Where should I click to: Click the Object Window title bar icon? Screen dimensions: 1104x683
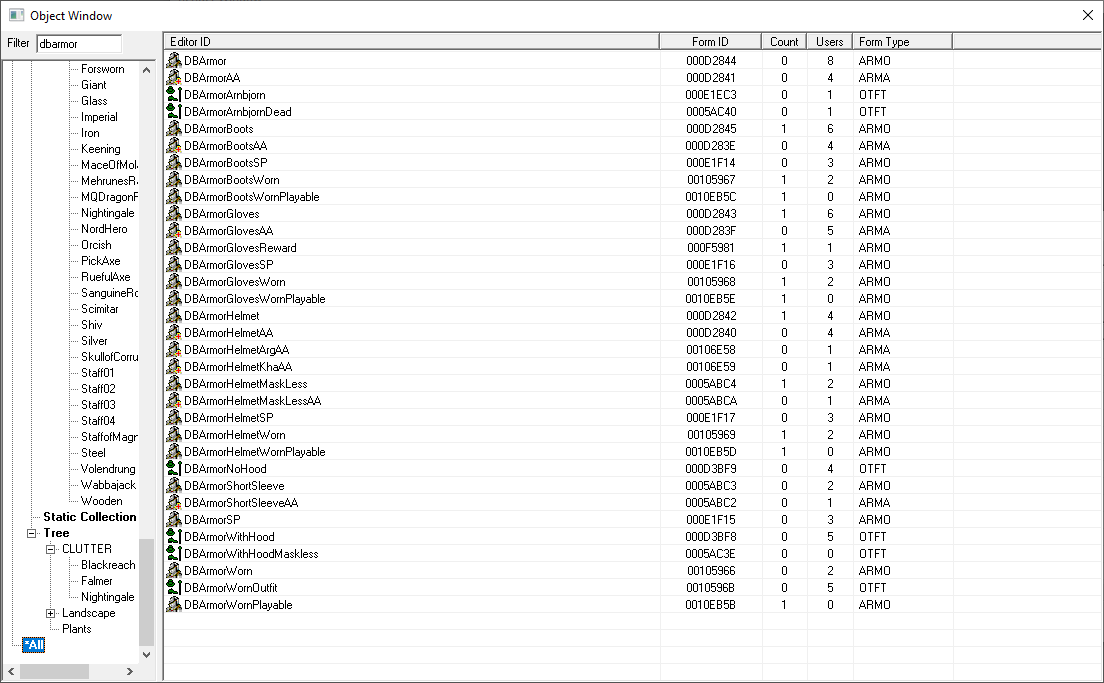16,15
